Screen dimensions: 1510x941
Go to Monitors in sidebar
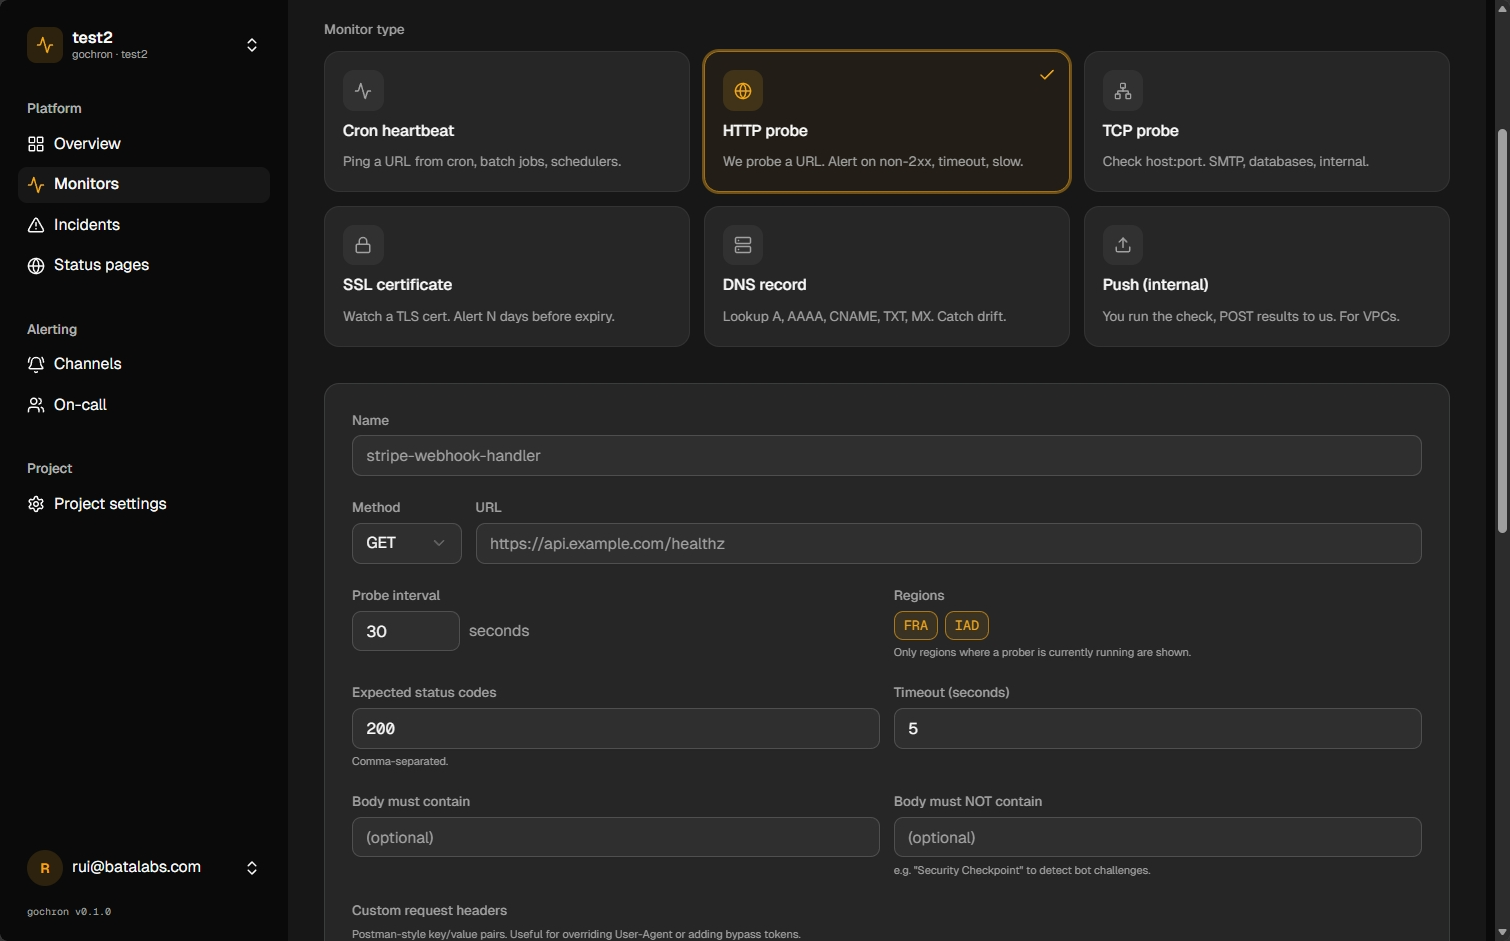[144, 185]
